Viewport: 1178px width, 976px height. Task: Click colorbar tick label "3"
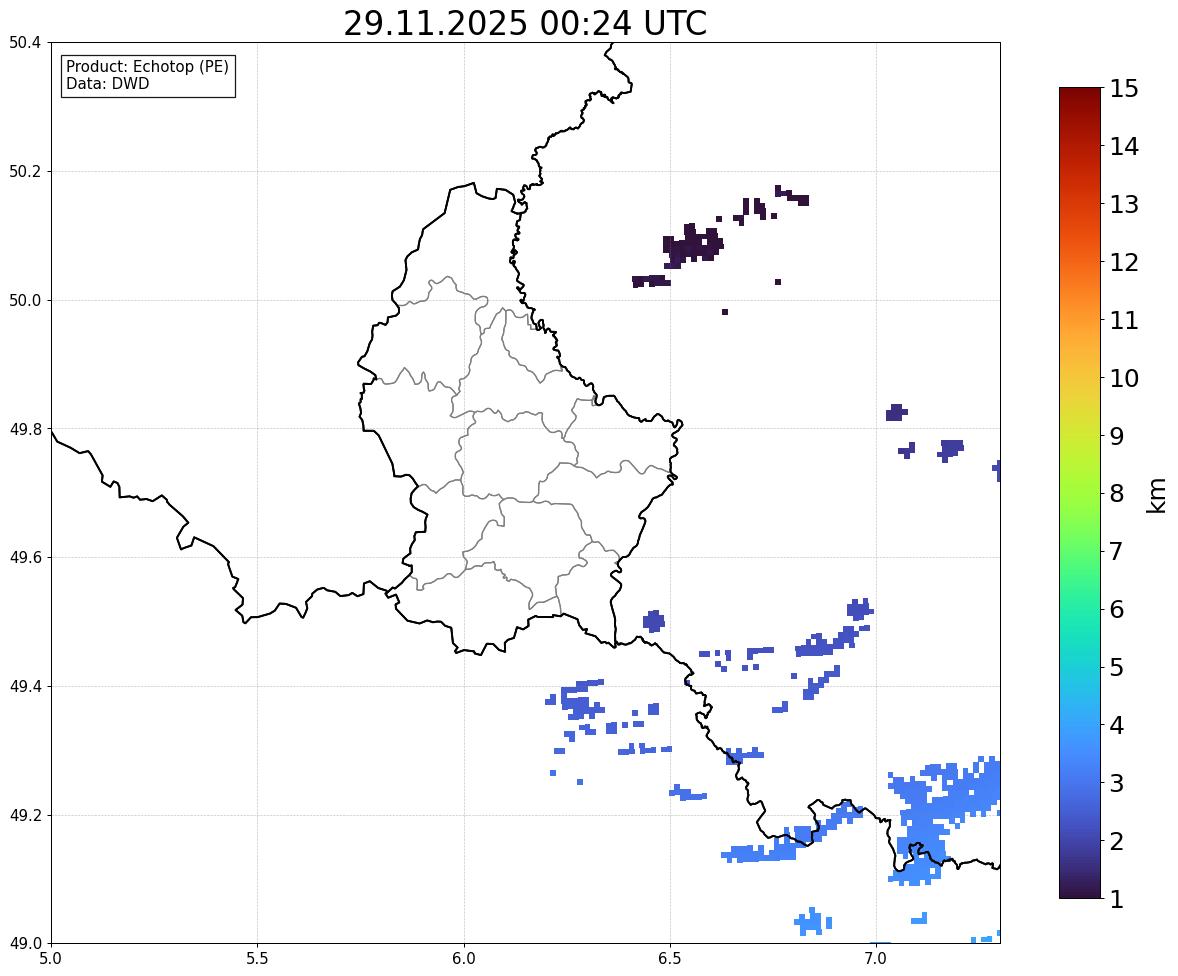pos(1117,783)
